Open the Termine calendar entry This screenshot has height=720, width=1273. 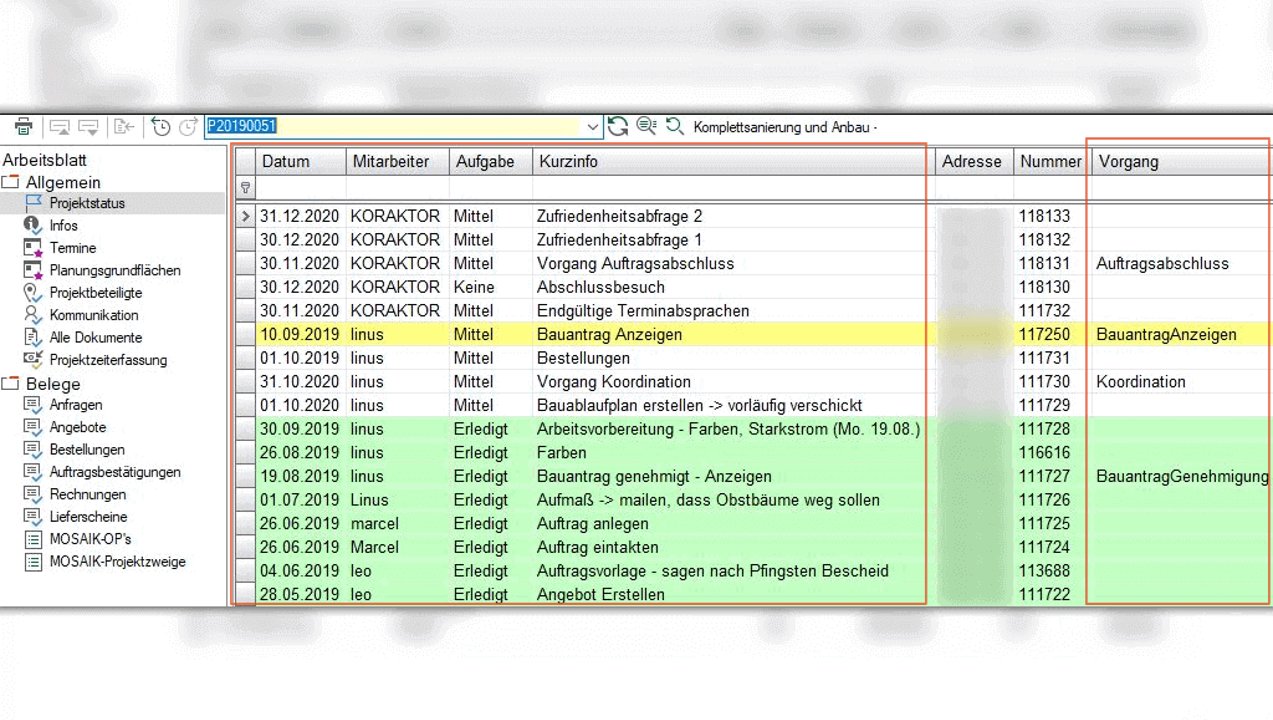[73, 248]
